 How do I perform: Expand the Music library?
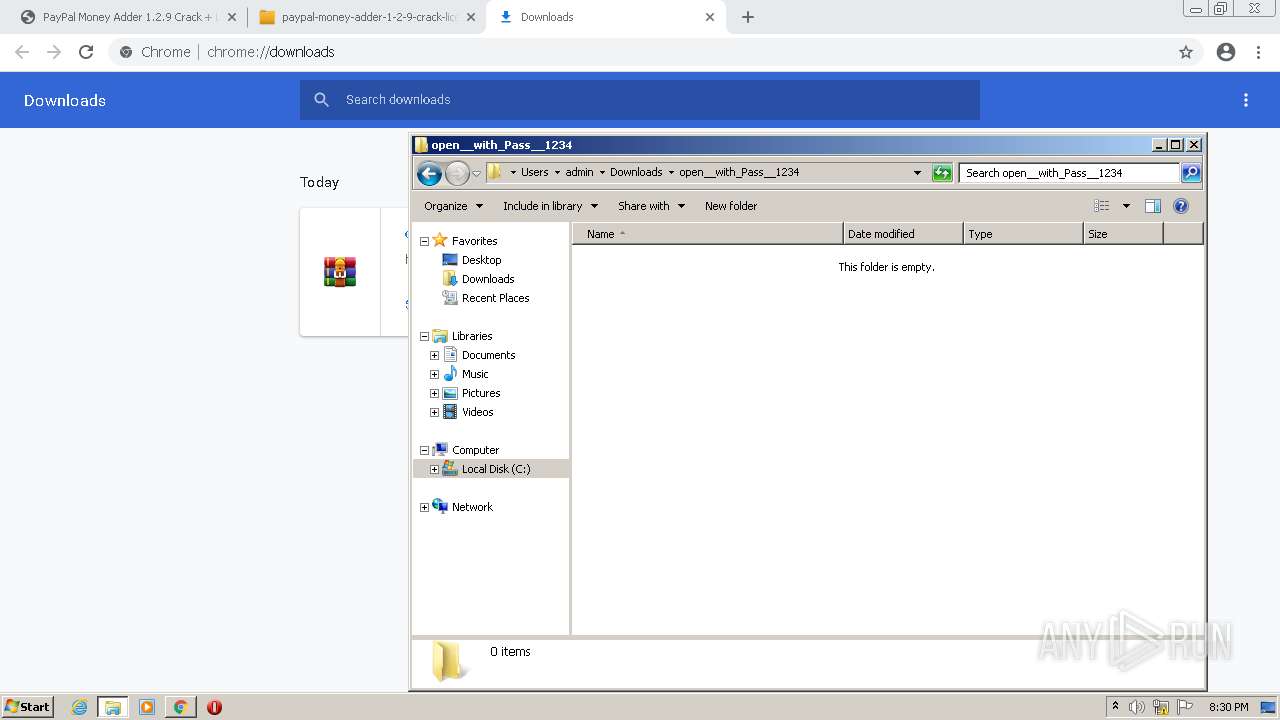click(434, 374)
